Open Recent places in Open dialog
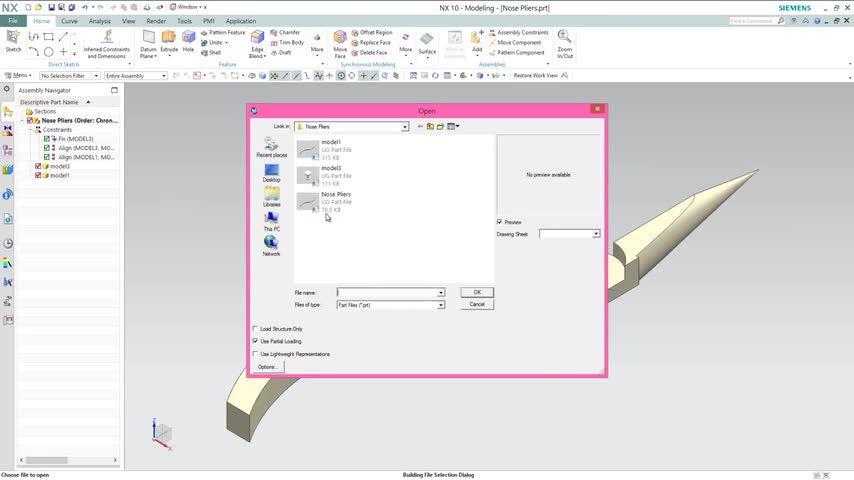The width and height of the screenshot is (854, 480). pos(271,147)
